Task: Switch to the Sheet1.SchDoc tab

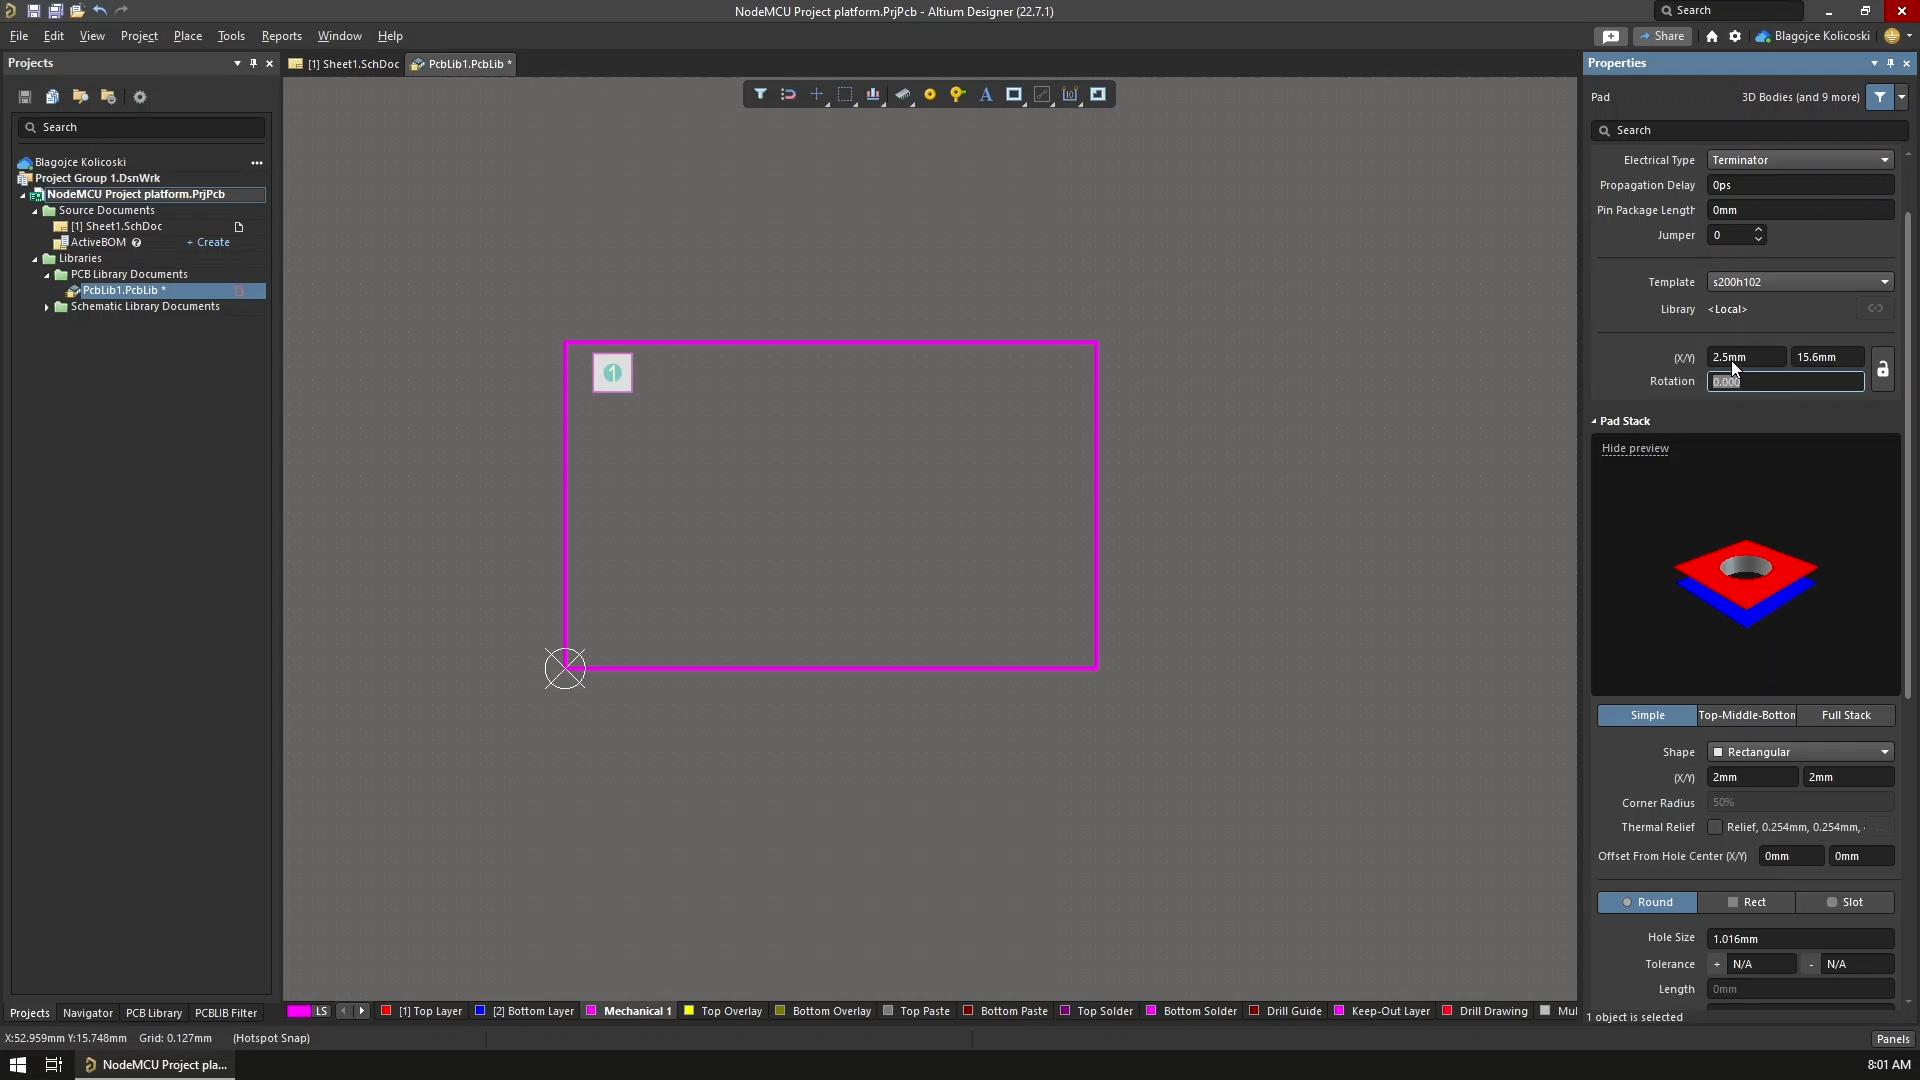Action: click(345, 64)
